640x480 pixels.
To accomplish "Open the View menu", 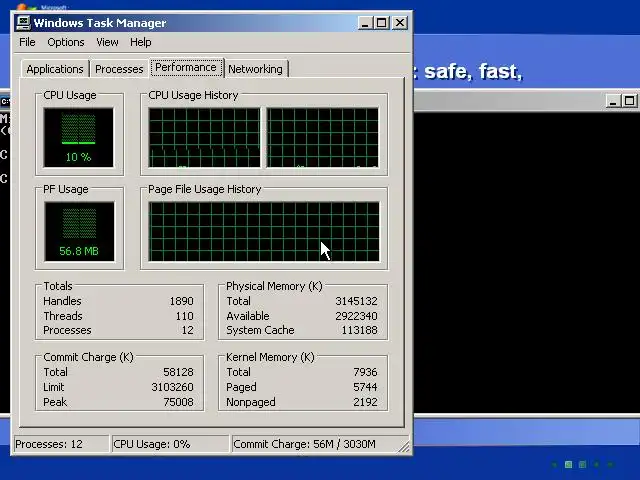I will pos(107,42).
